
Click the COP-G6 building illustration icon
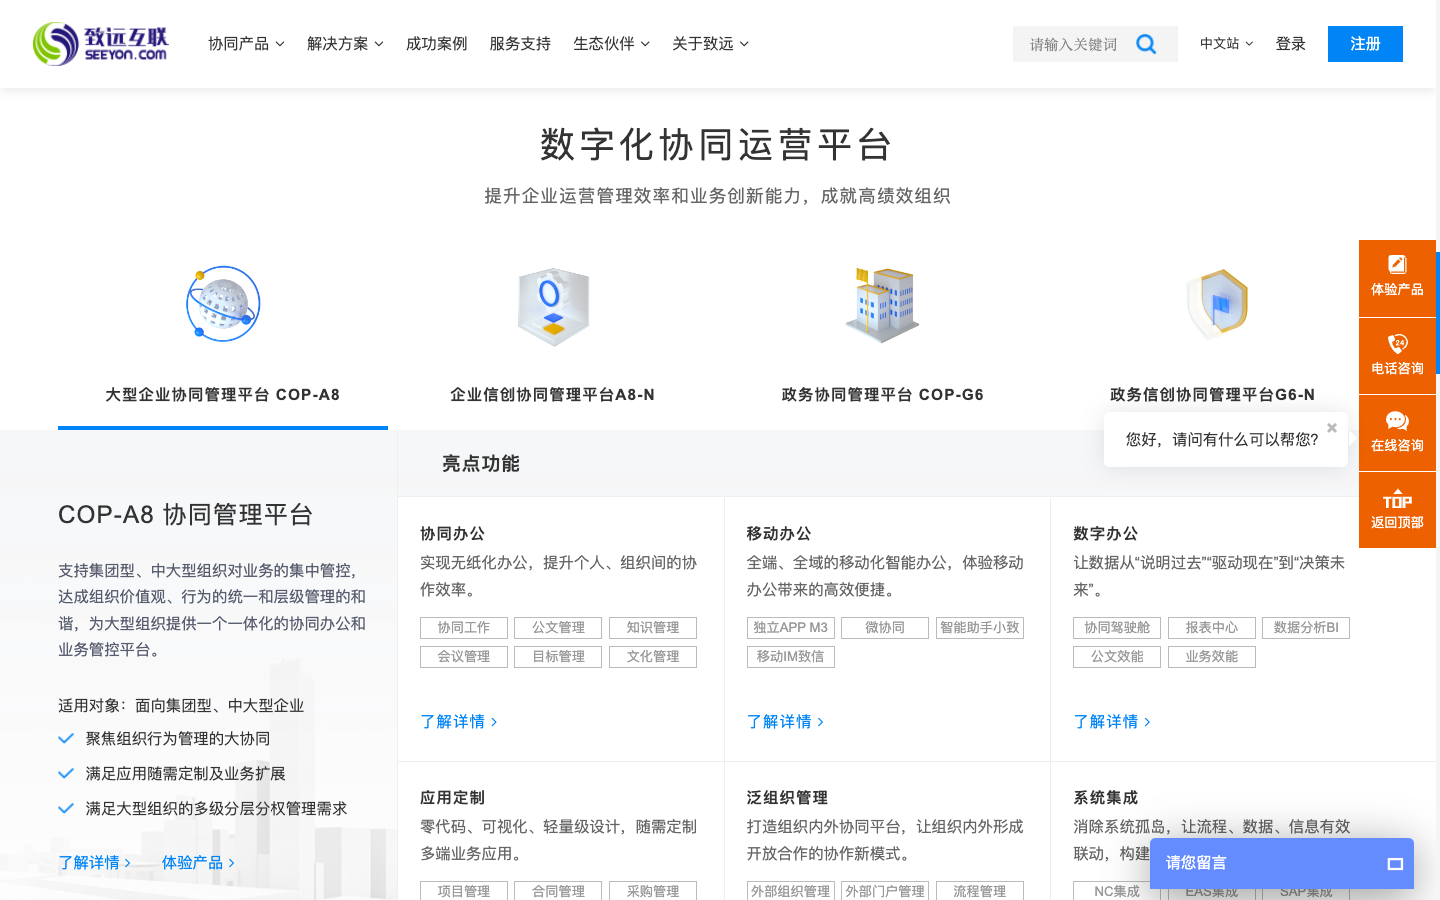click(x=883, y=303)
